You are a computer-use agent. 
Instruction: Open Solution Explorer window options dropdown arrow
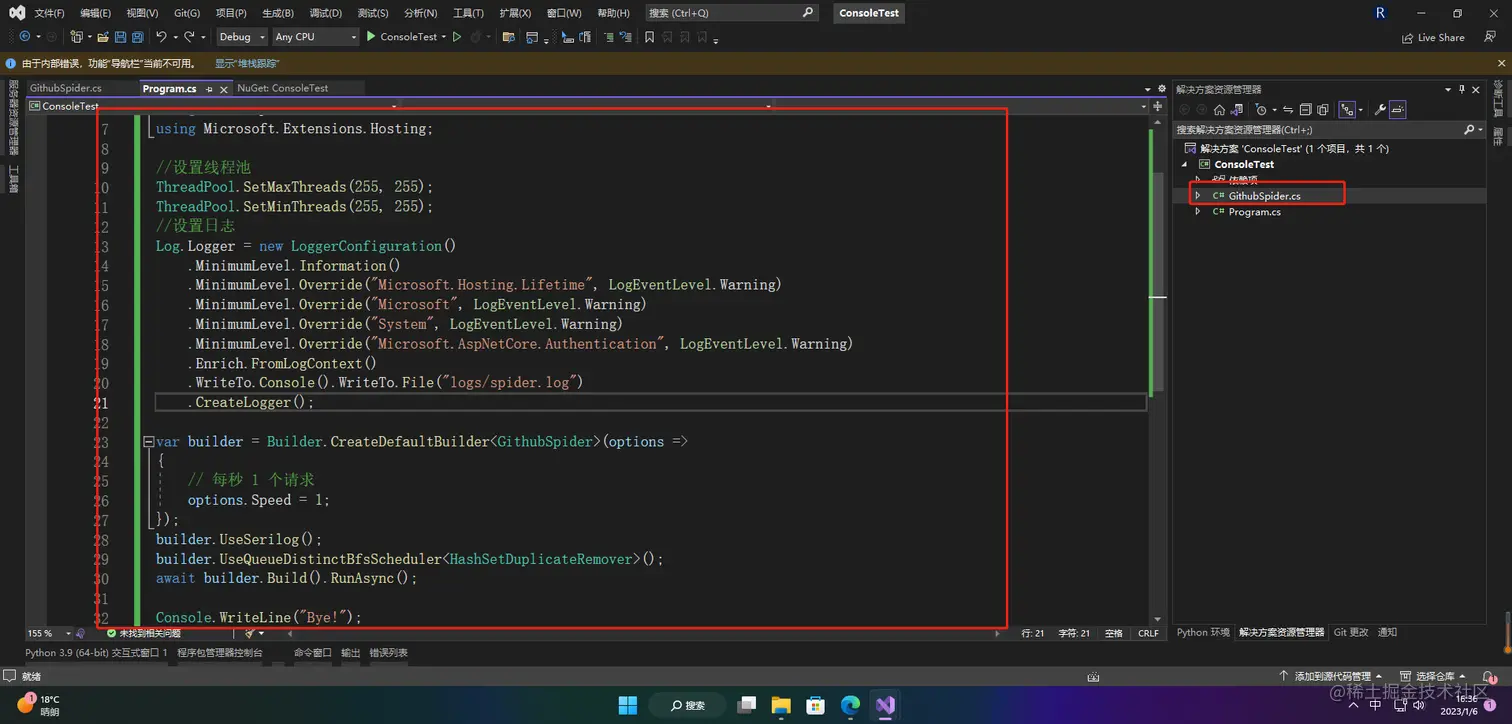pyautogui.click(x=1448, y=89)
